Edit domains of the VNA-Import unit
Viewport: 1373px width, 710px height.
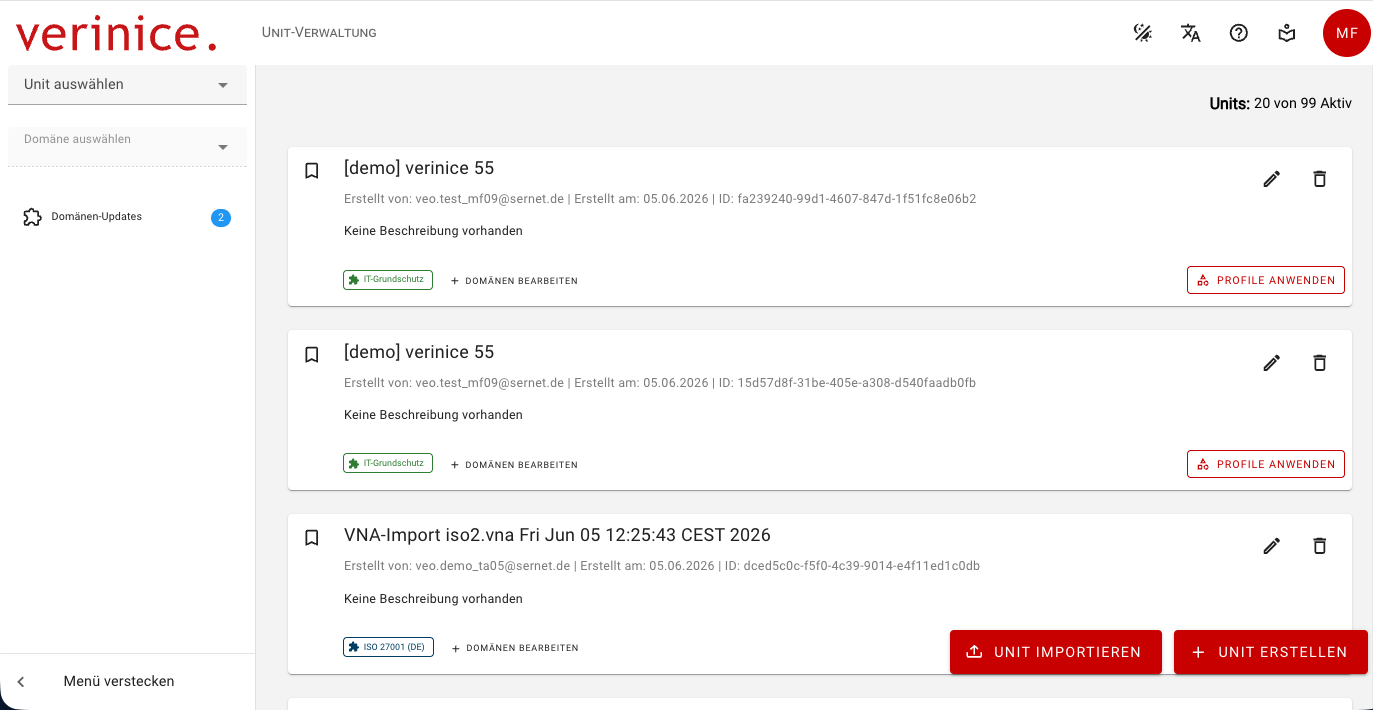point(515,648)
